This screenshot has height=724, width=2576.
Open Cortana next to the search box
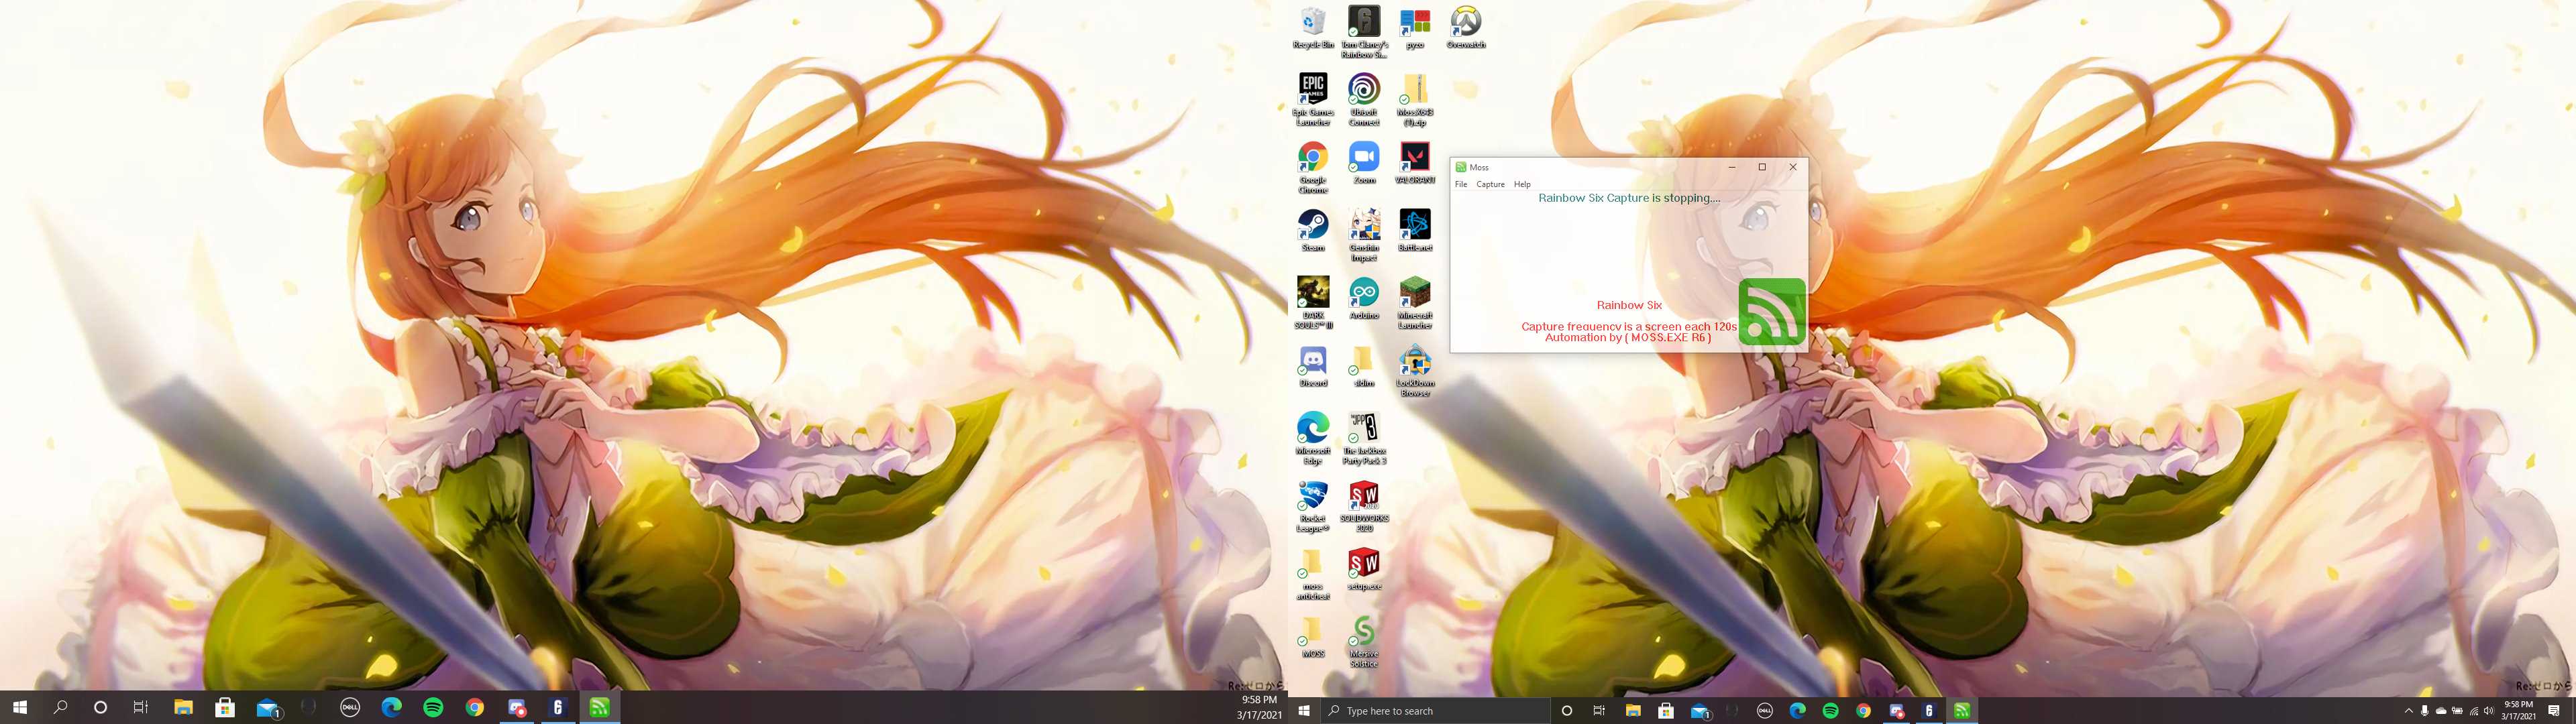click(x=1567, y=711)
